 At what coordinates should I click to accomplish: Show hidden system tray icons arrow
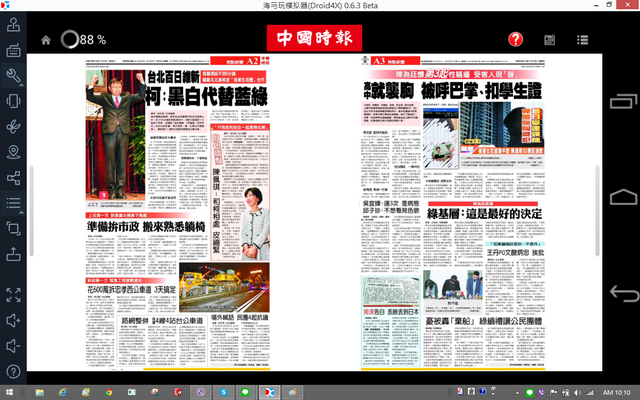(517, 393)
